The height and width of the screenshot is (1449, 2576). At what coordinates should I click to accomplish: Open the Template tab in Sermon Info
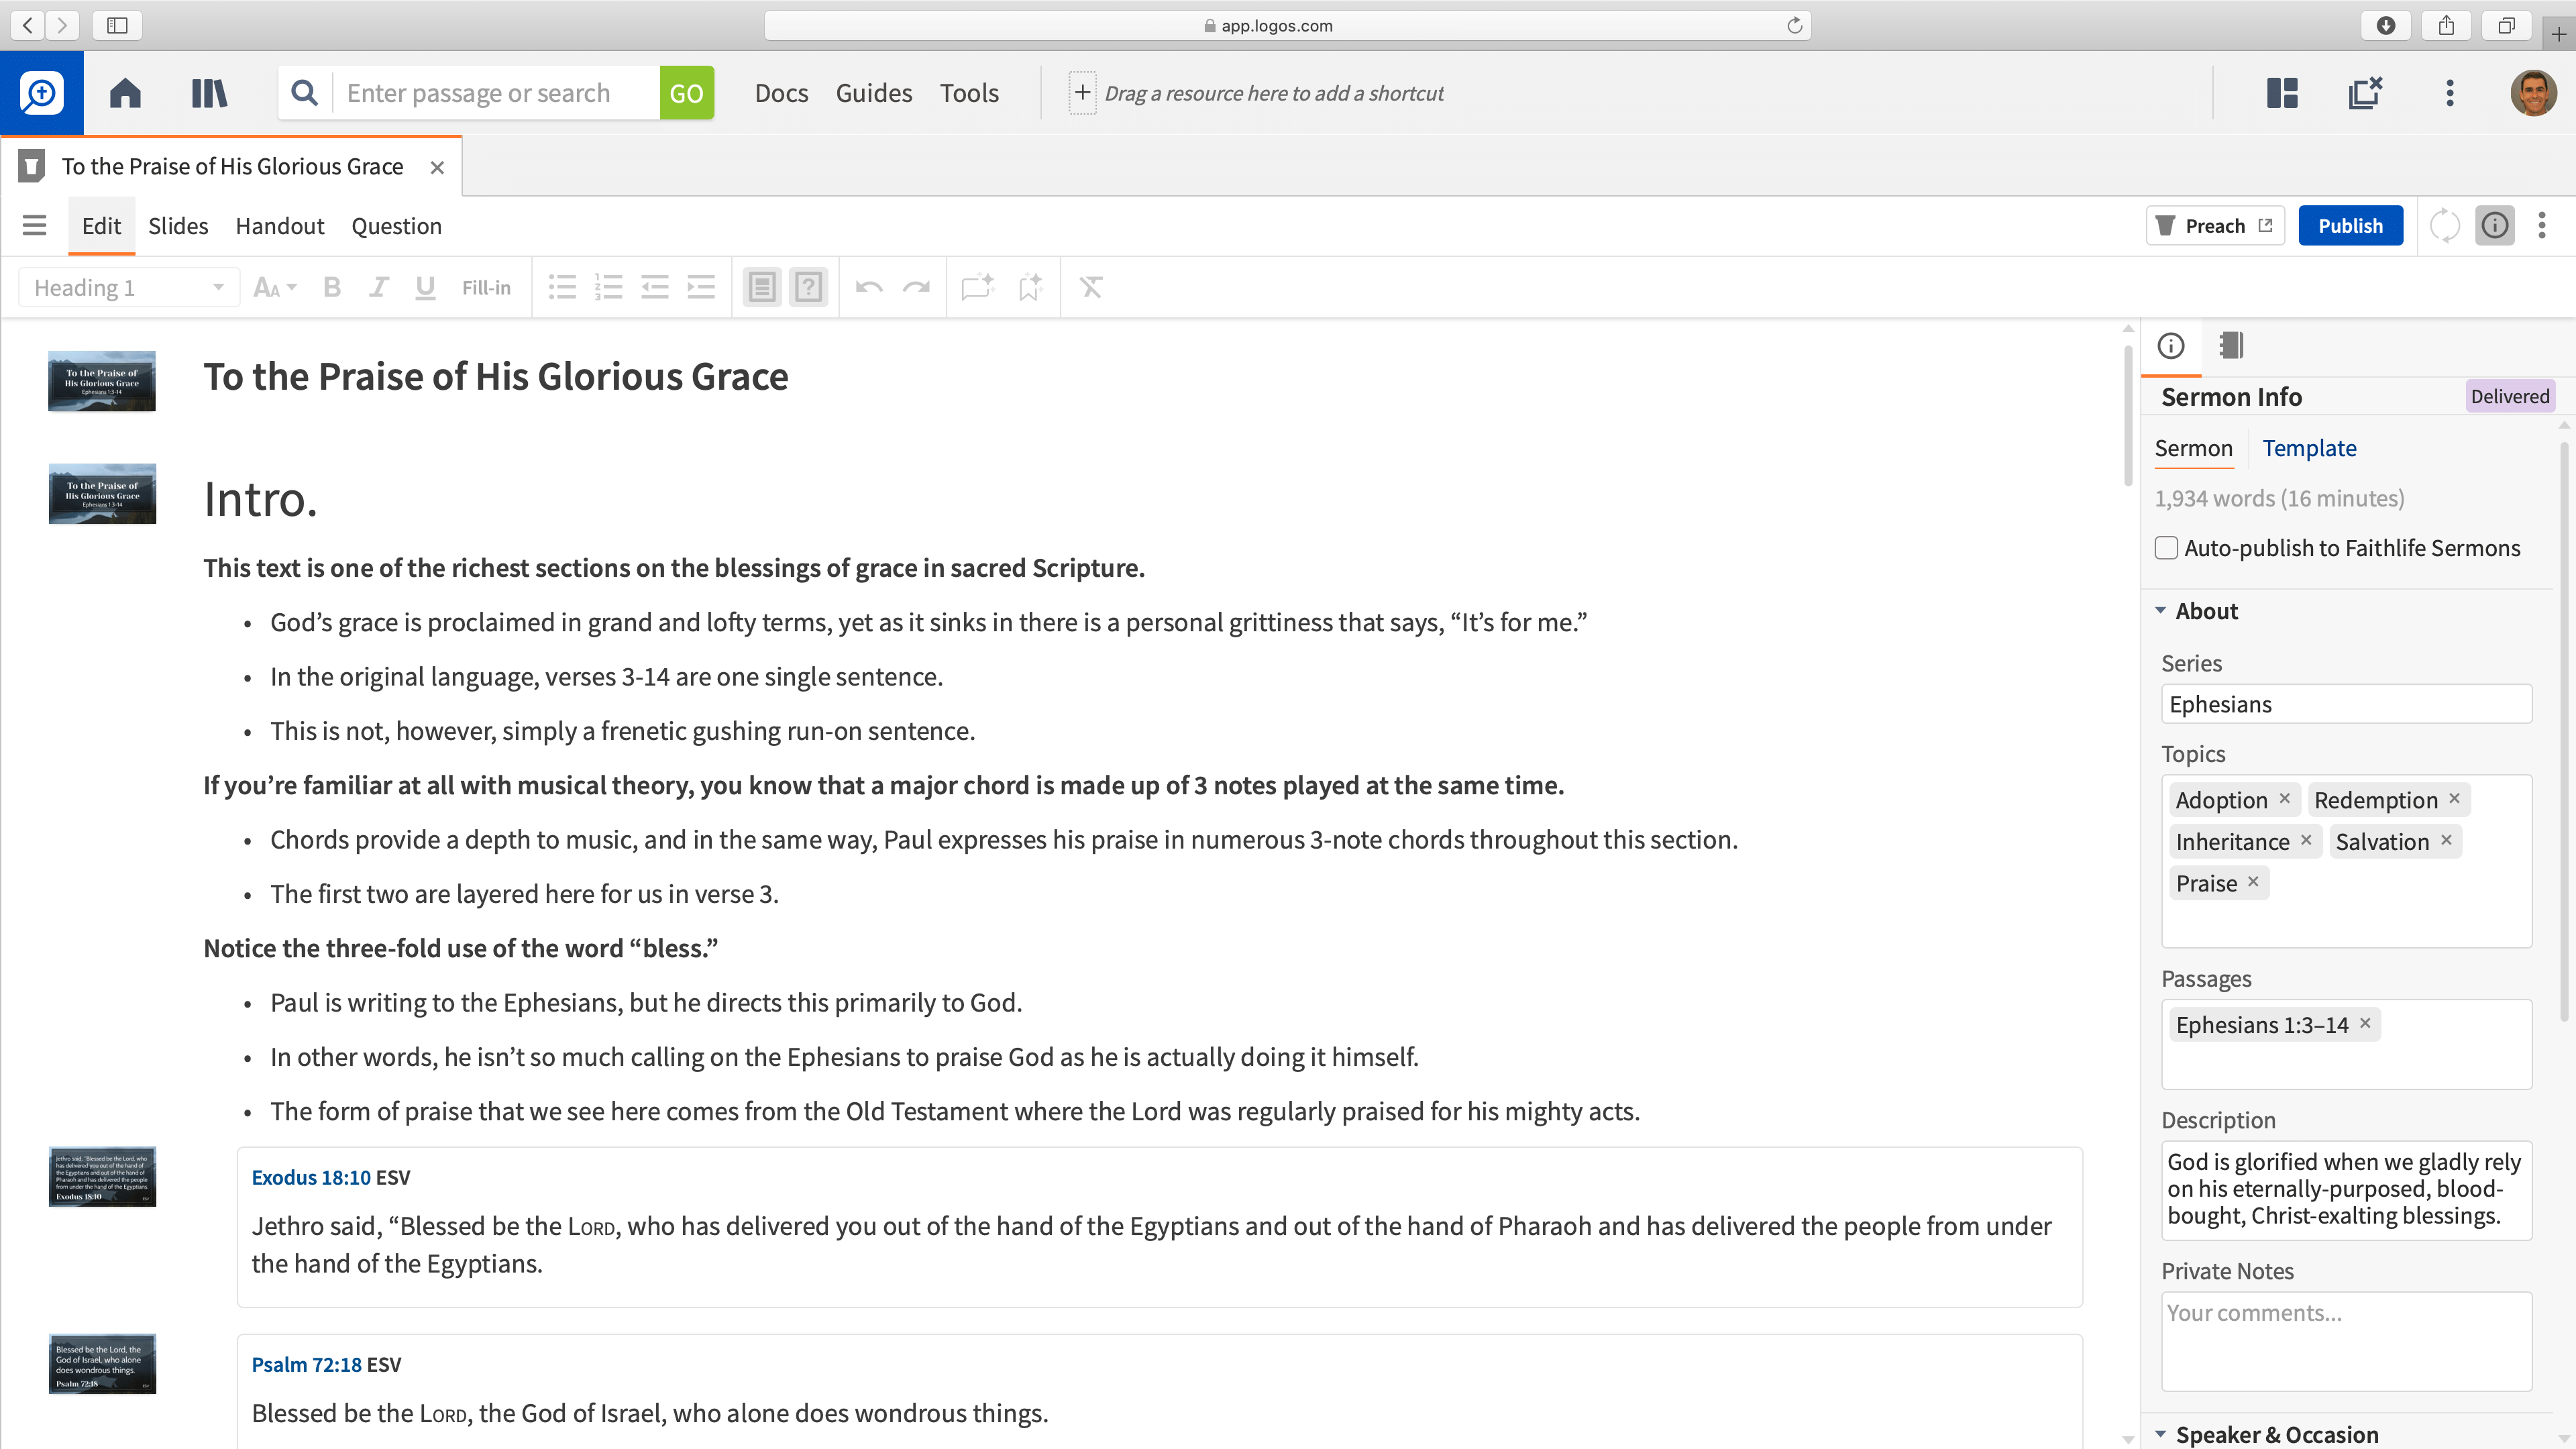(x=2309, y=448)
